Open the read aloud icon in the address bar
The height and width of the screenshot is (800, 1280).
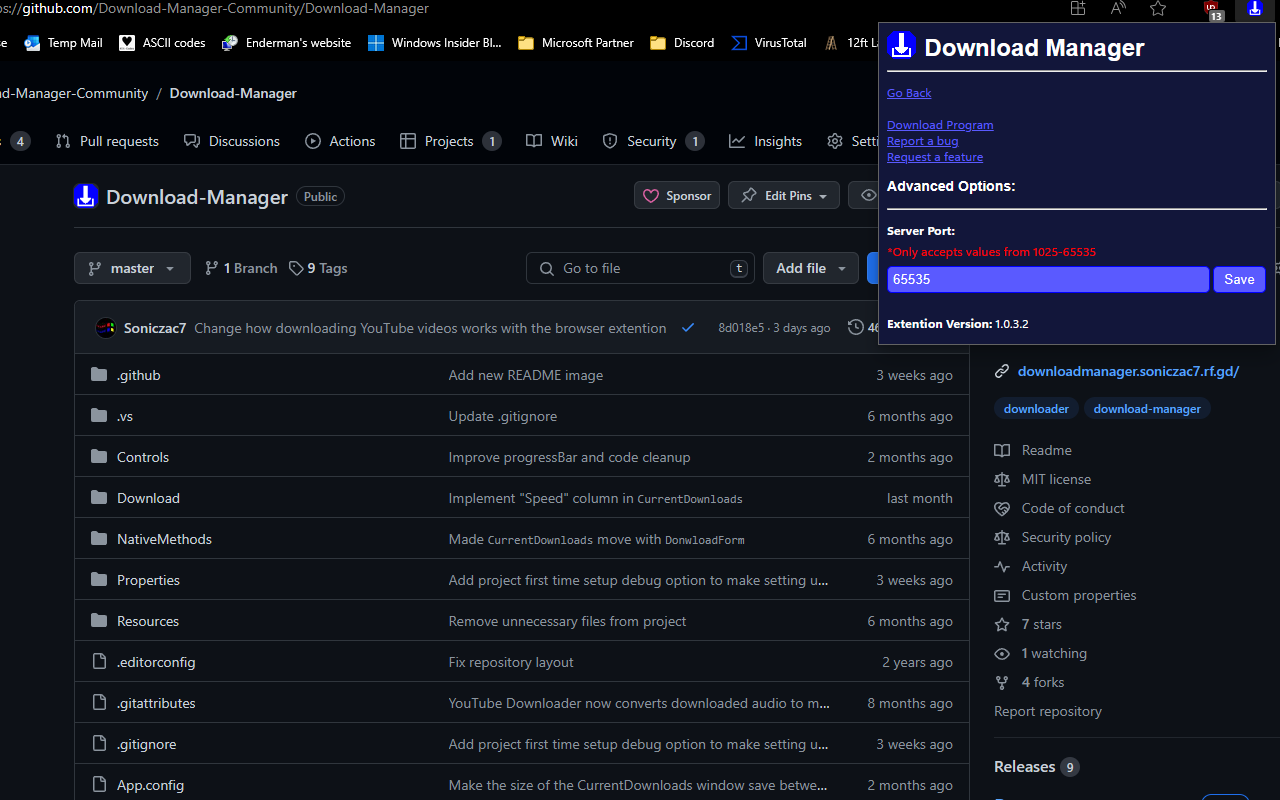coord(1118,9)
